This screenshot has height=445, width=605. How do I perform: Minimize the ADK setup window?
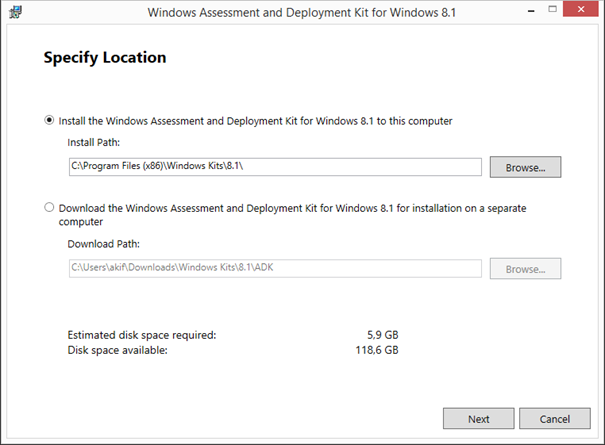(x=531, y=11)
